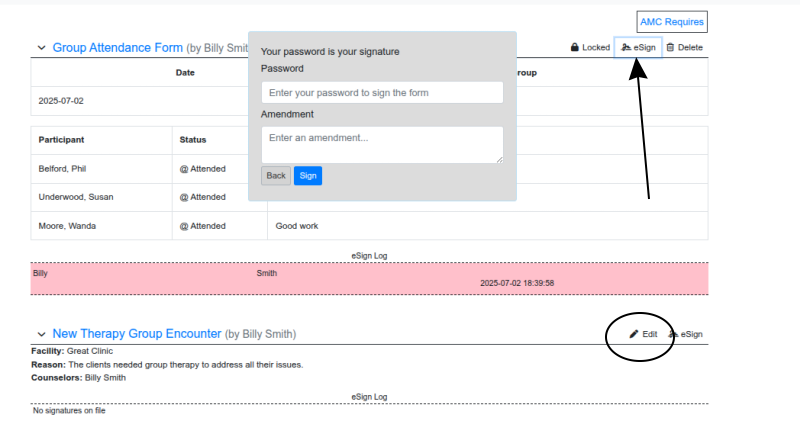Viewport: 800px width, 440px height.
Task: Open the Group Attendance Form title link
Action: [x=117, y=47]
